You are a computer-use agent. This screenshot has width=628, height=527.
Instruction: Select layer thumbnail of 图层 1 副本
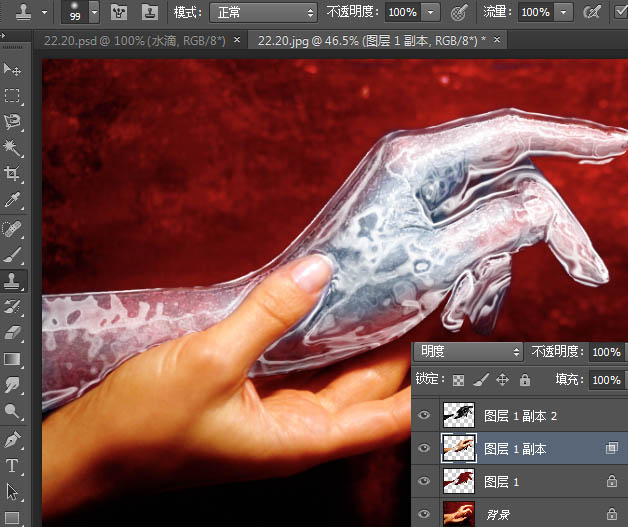(x=459, y=448)
